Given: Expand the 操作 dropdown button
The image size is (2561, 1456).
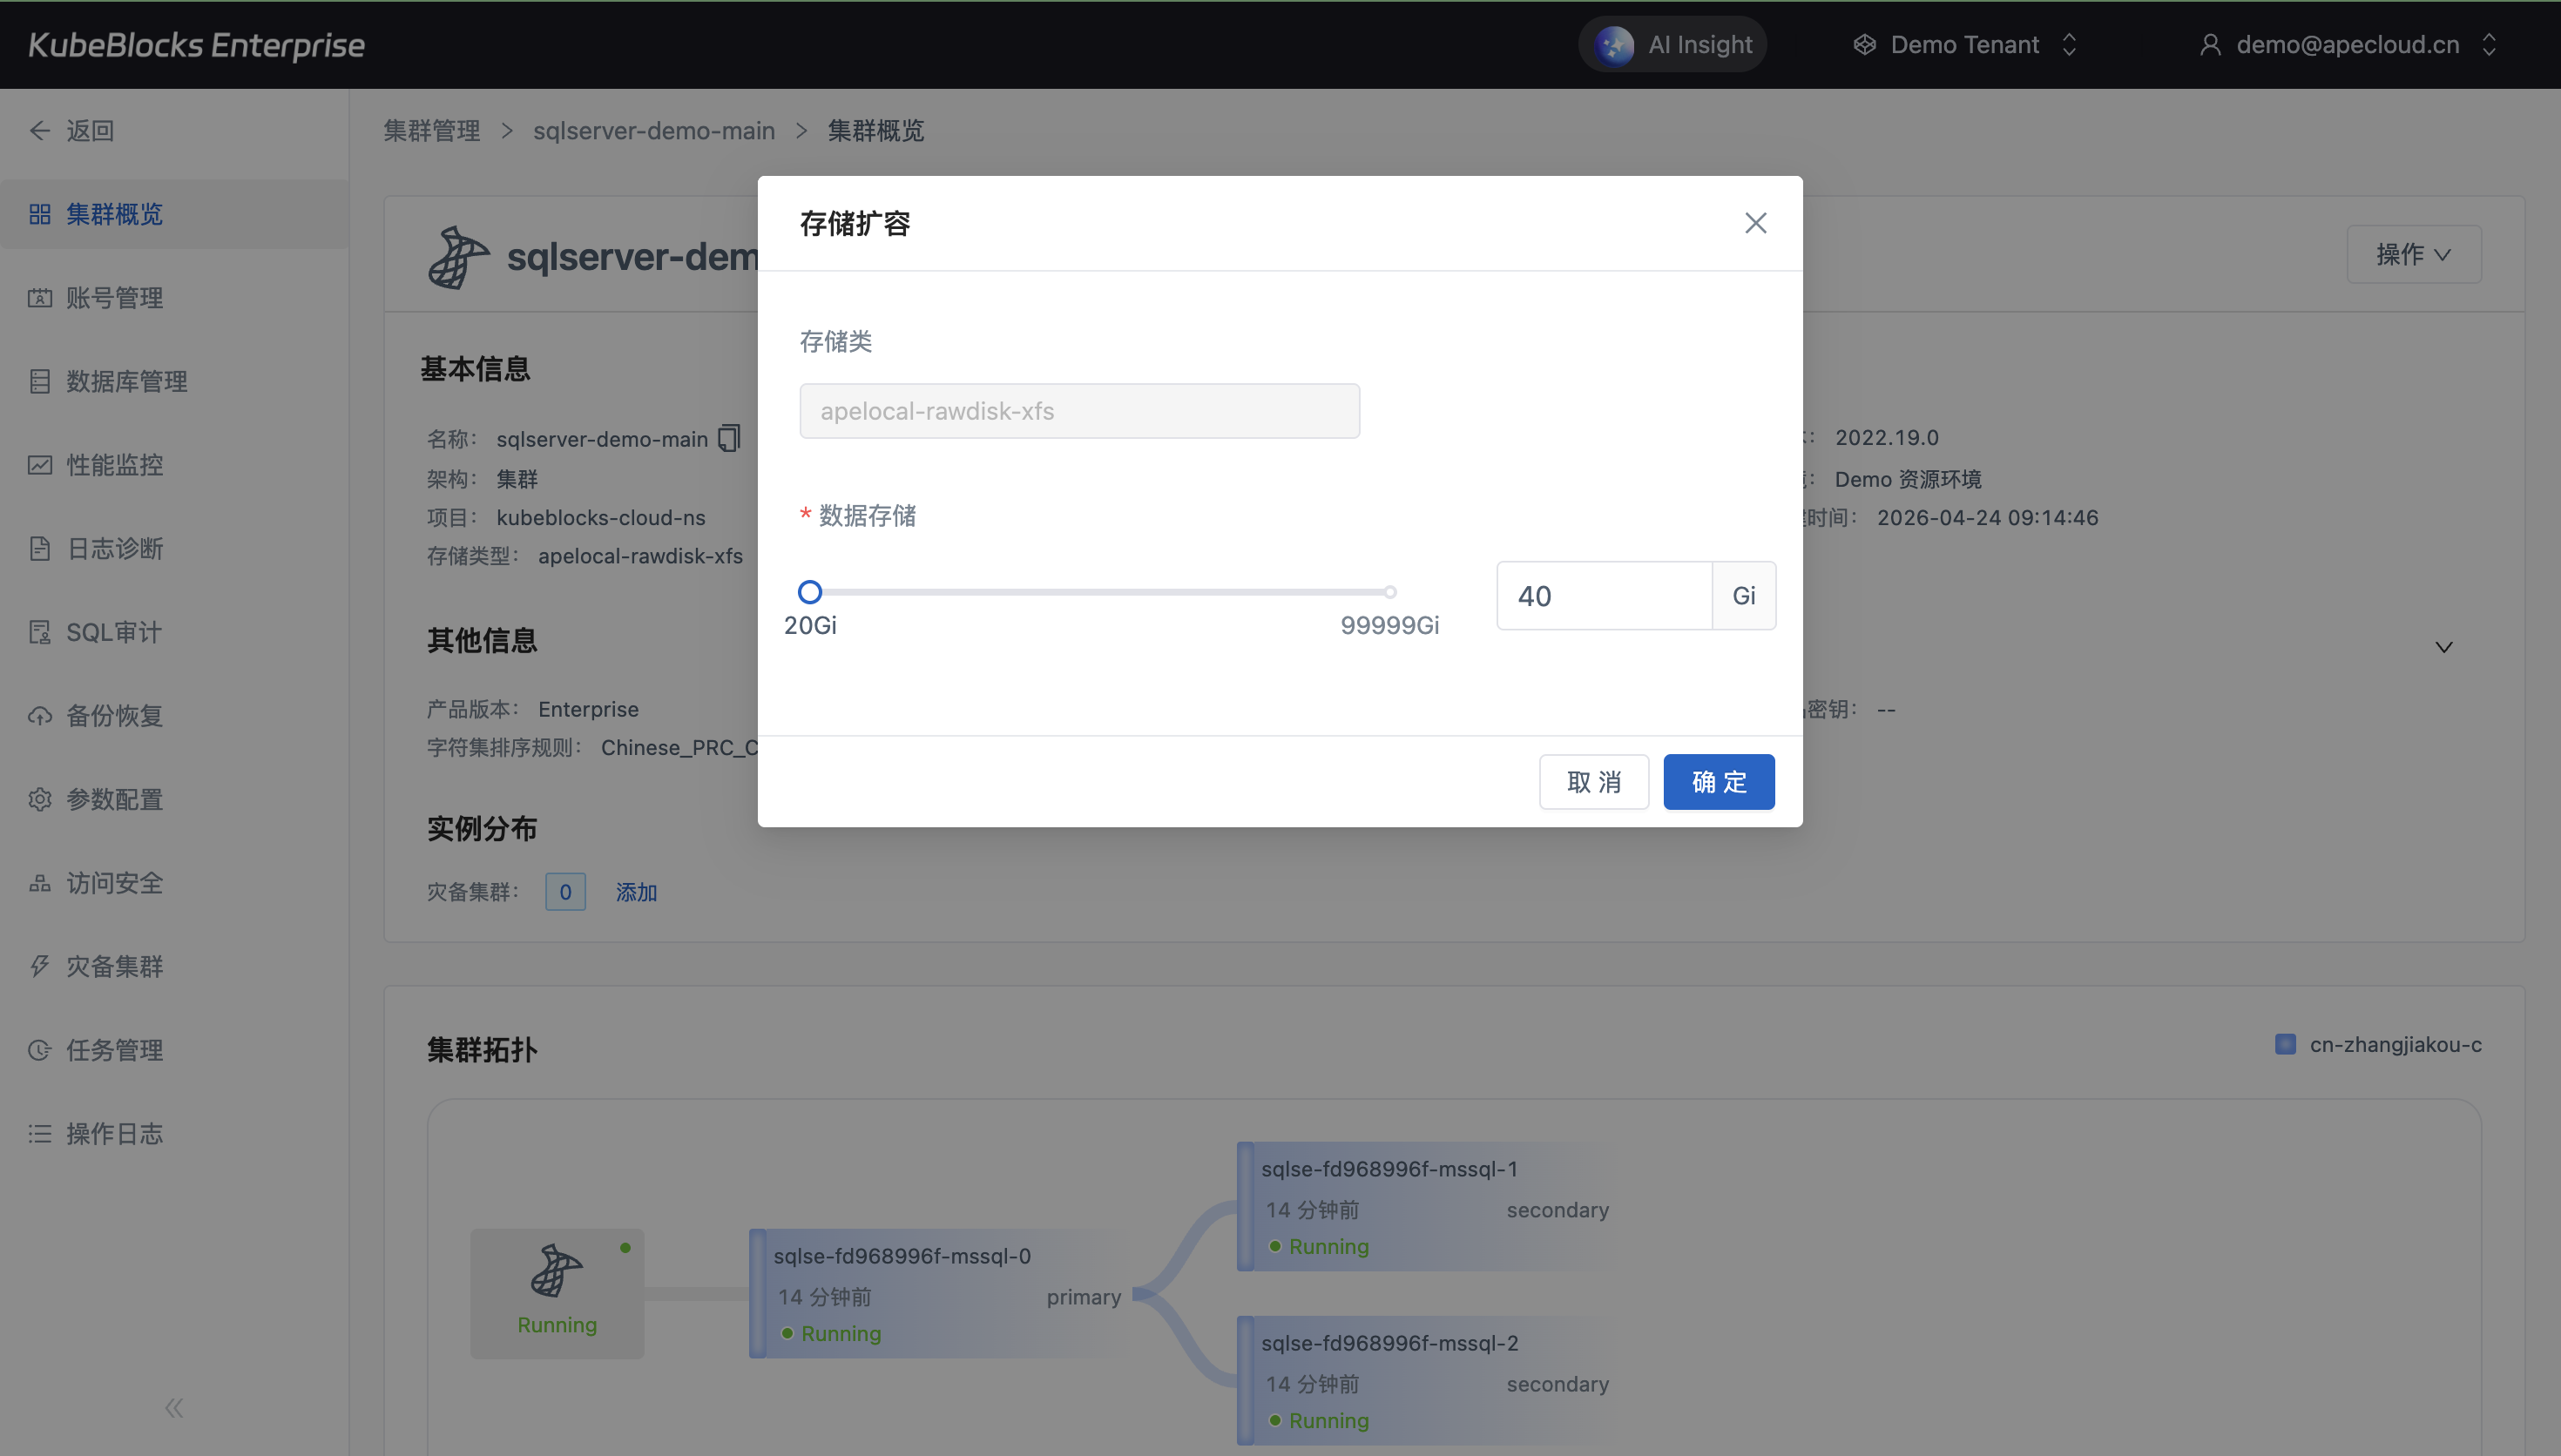Looking at the screenshot, I should click(2413, 254).
